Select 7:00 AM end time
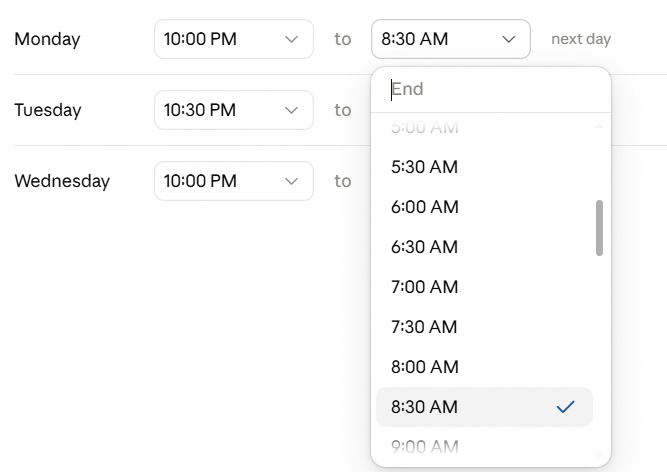667x472 pixels. coord(485,287)
